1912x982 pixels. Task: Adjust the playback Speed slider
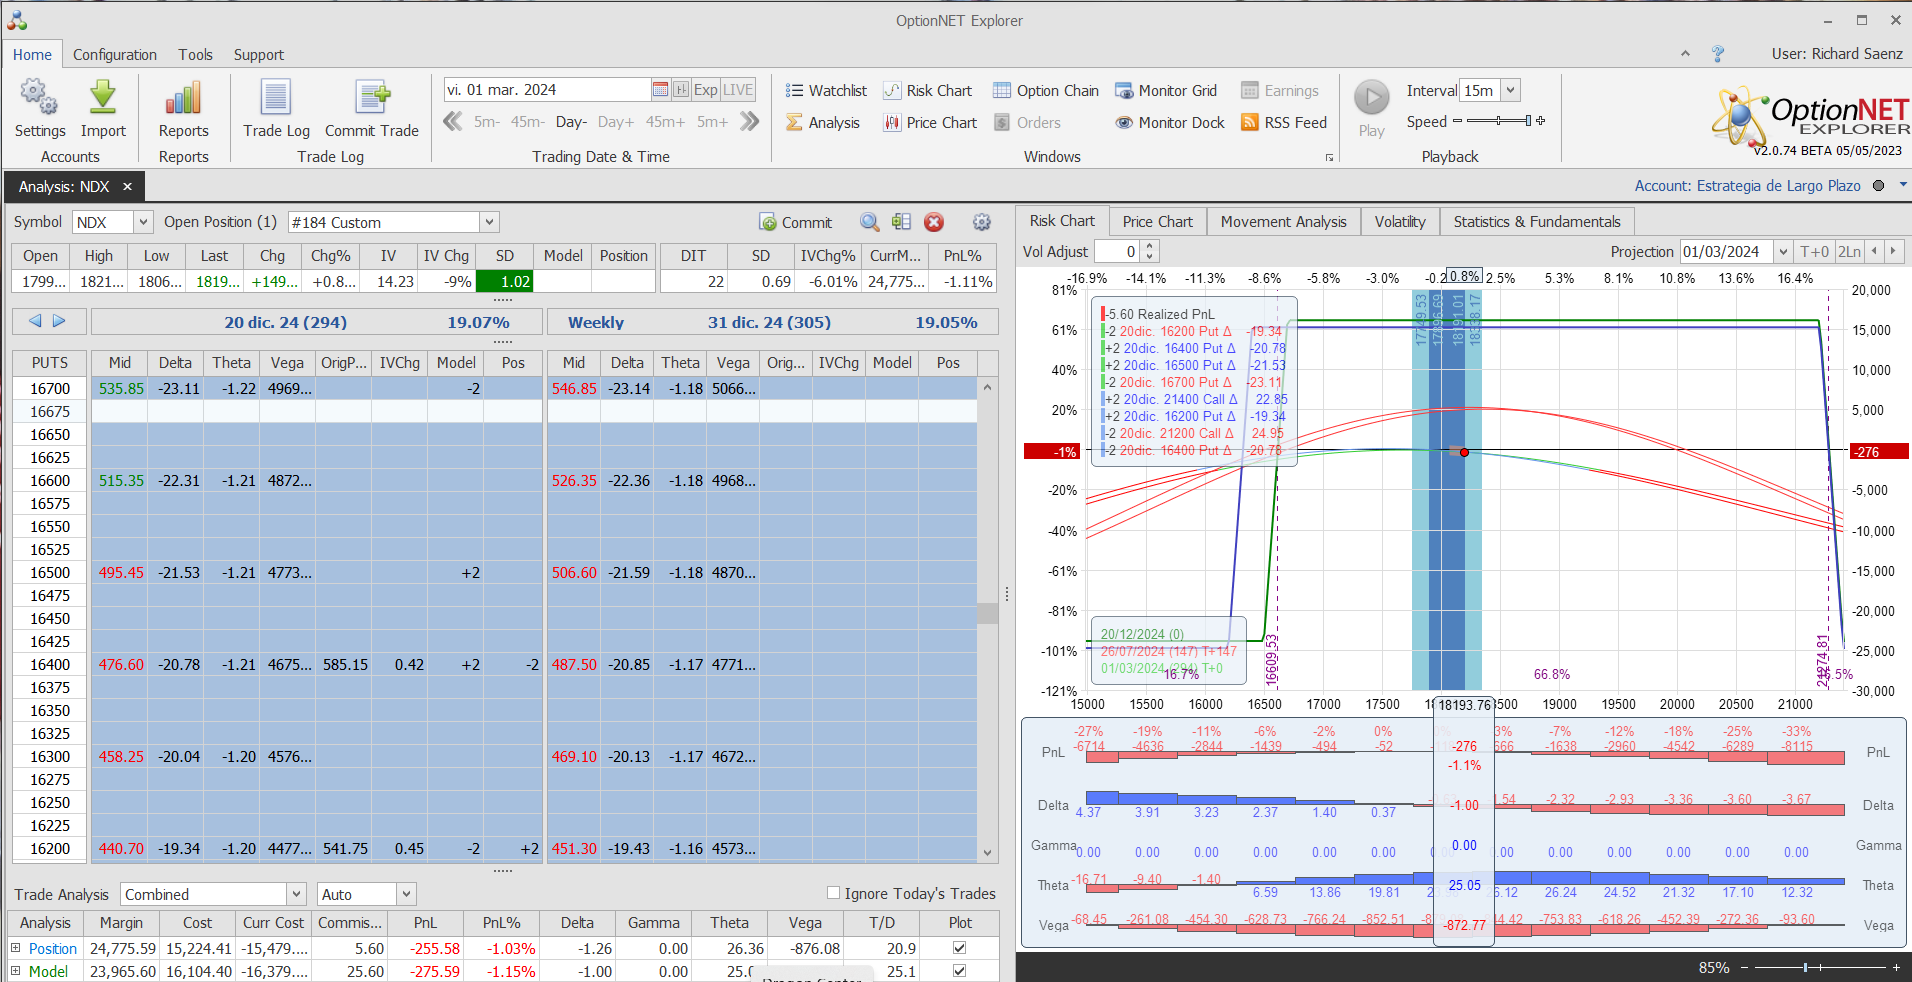coord(1499,121)
